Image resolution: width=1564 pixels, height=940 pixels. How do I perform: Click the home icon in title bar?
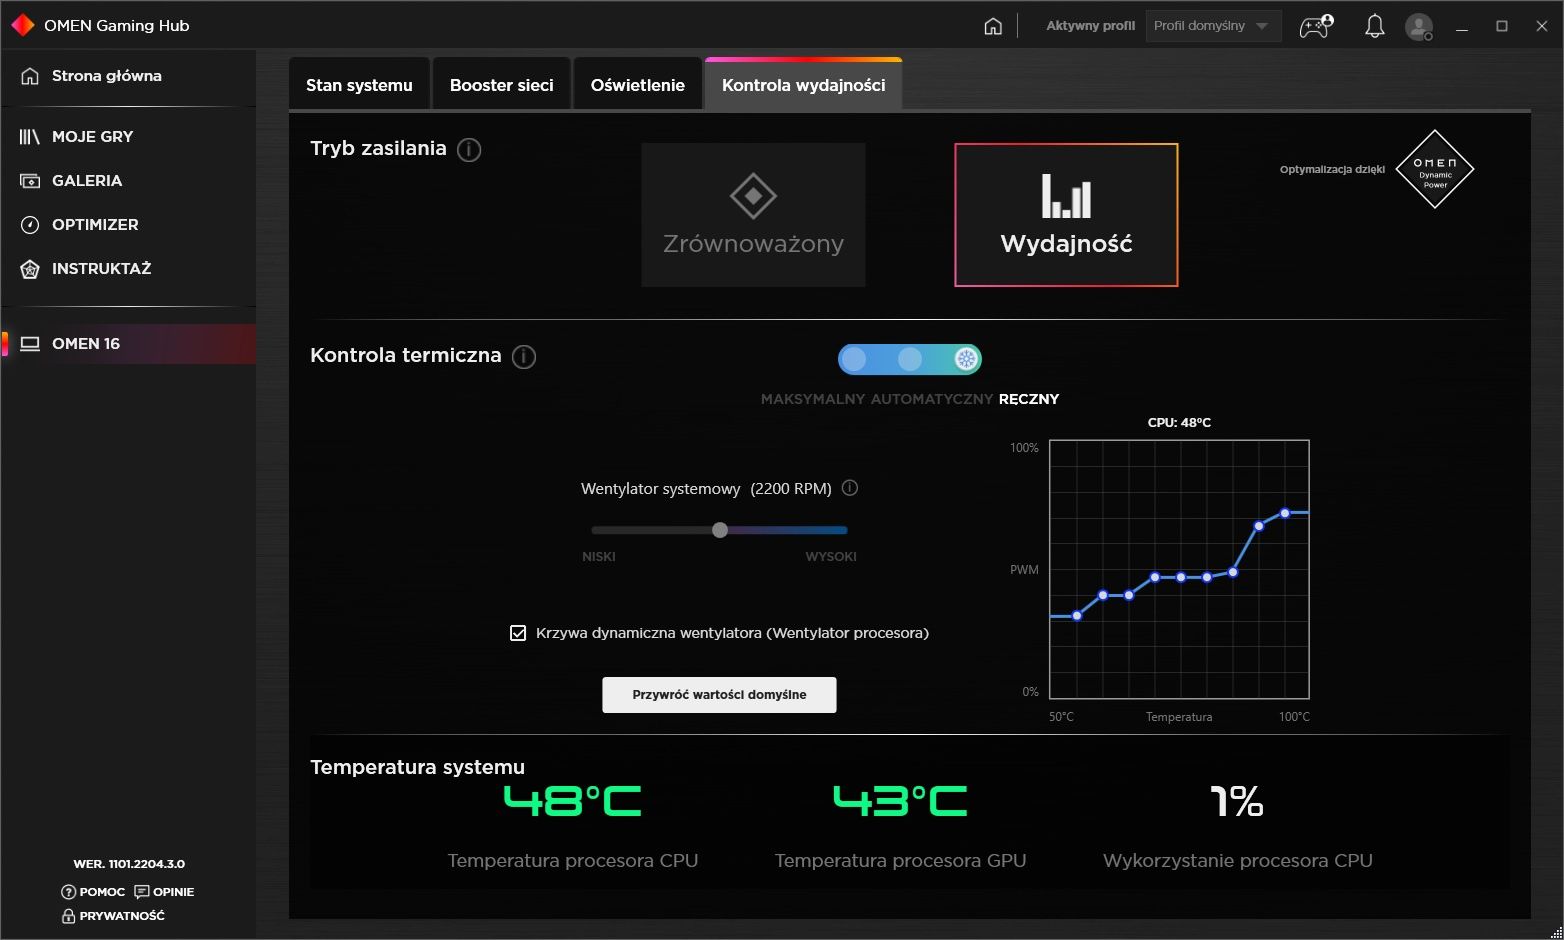pos(993,26)
